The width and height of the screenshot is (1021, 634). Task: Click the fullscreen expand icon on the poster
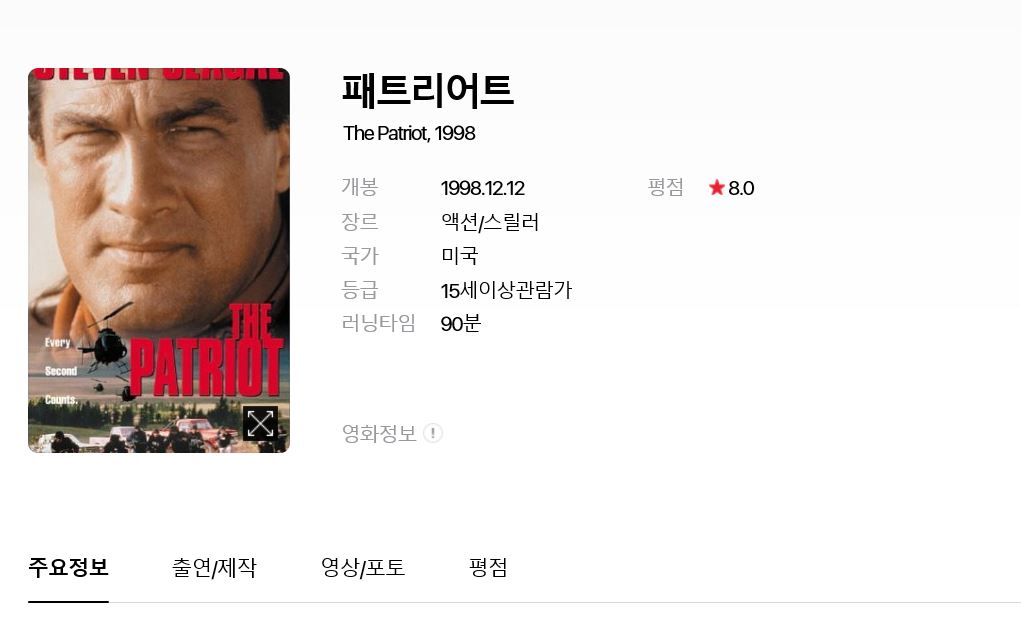tap(260, 424)
